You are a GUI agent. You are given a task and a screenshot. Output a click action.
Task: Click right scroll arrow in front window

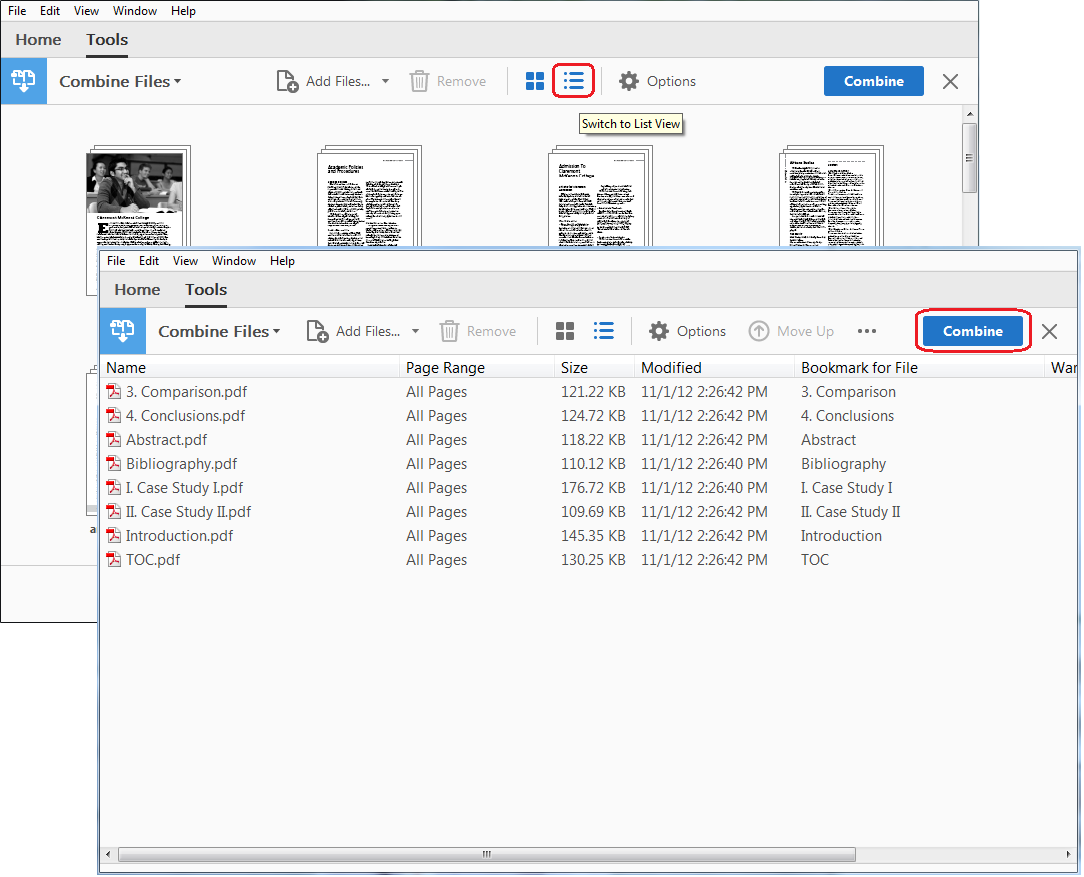pyautogui.click(x=1069, y=855)
